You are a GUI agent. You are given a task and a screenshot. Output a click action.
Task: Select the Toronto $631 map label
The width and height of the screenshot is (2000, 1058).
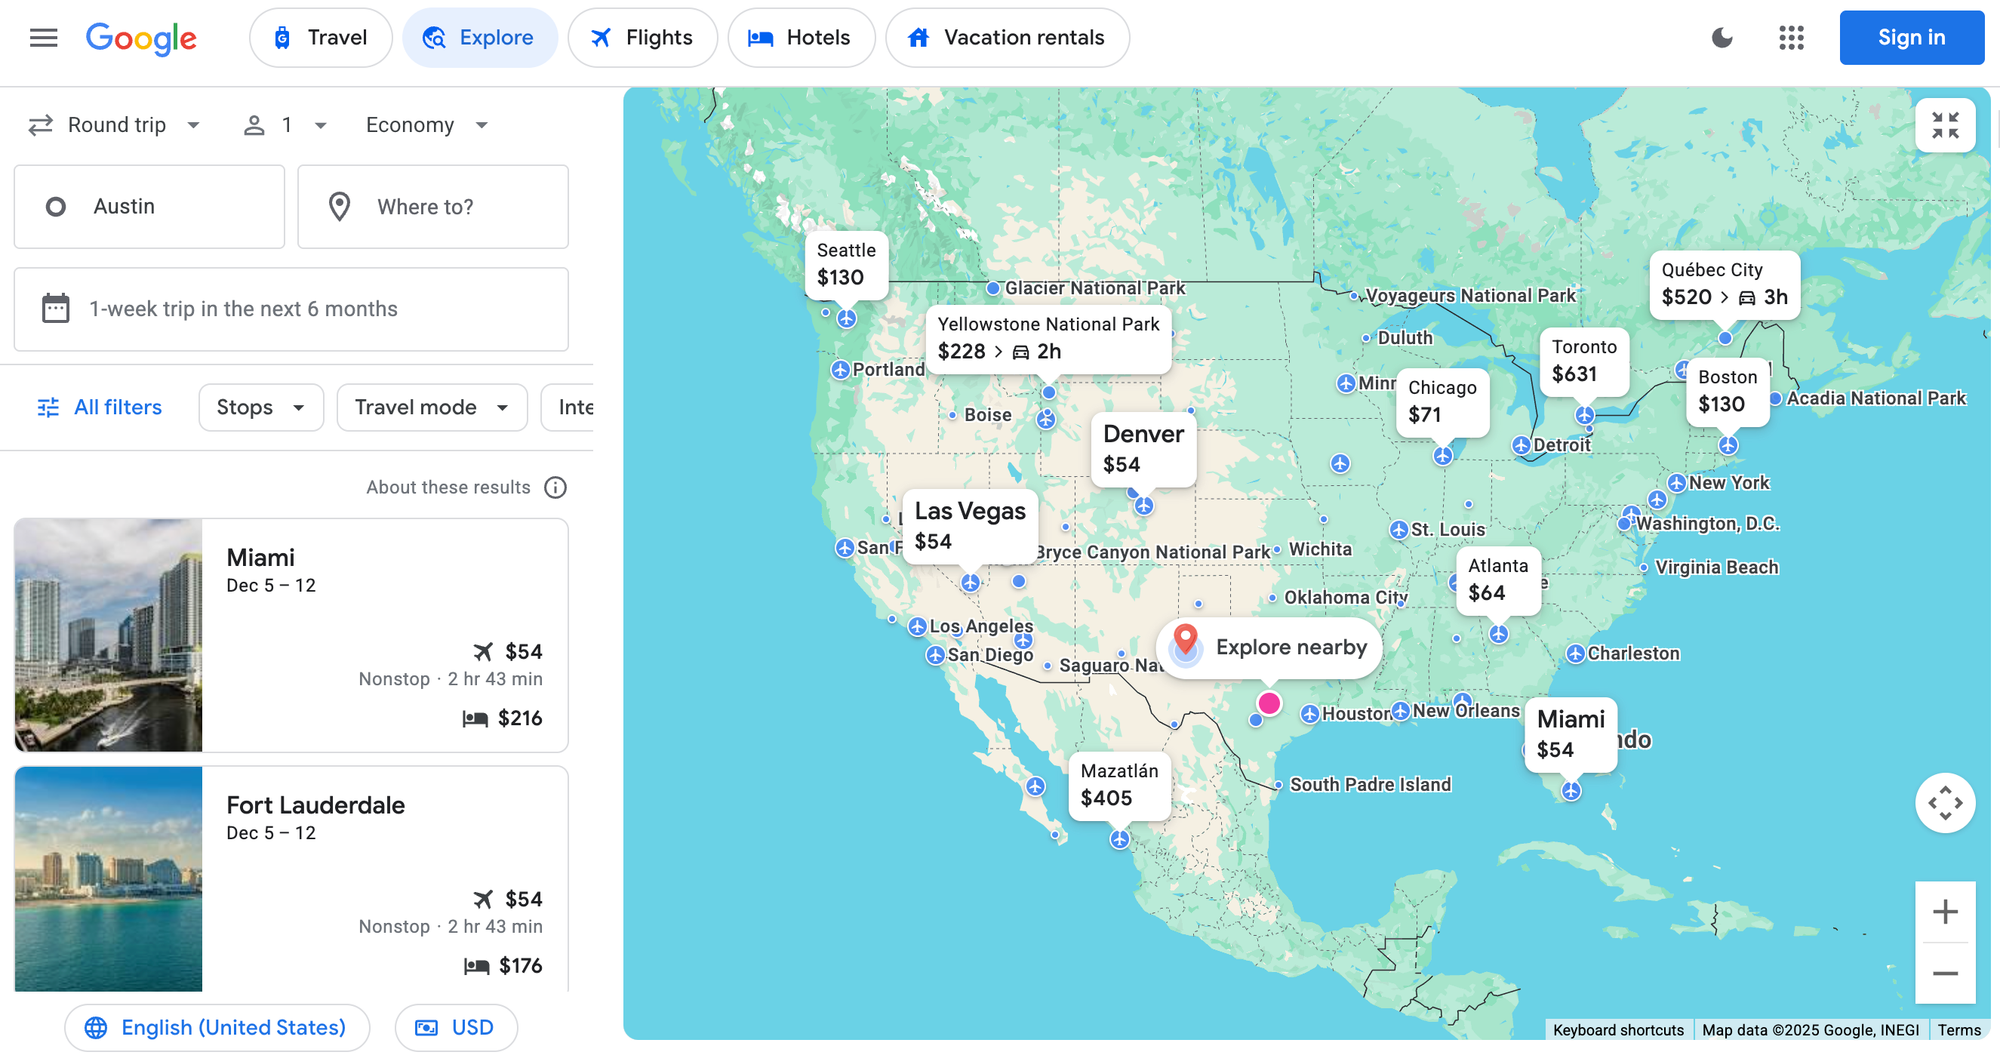(1584, 361)
